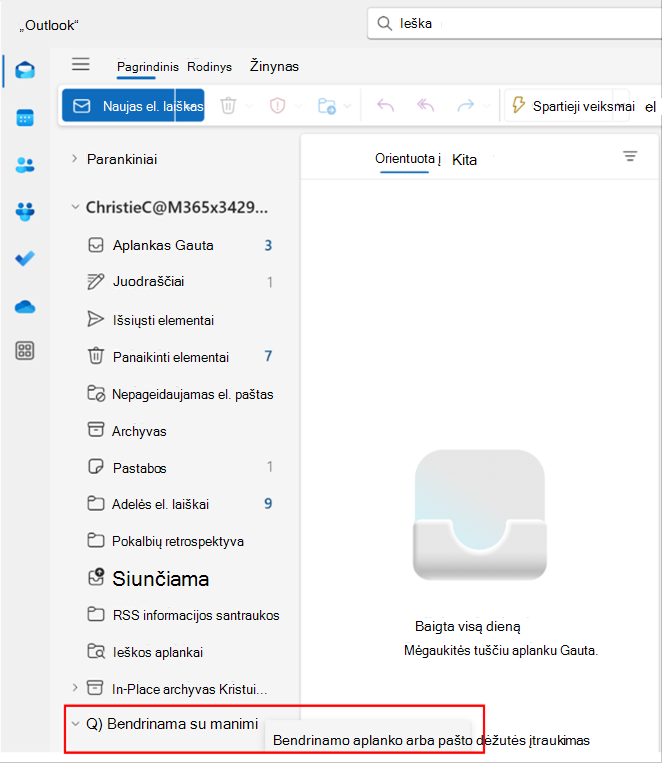Collapse the ChristieC account folder tree
The height and width of the screenshot is (763, 662).
[x=75, y=207]
